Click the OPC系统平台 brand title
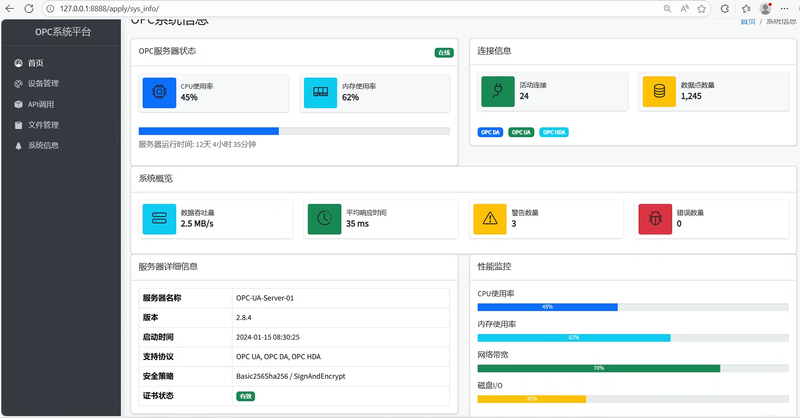 coord(62,32)
